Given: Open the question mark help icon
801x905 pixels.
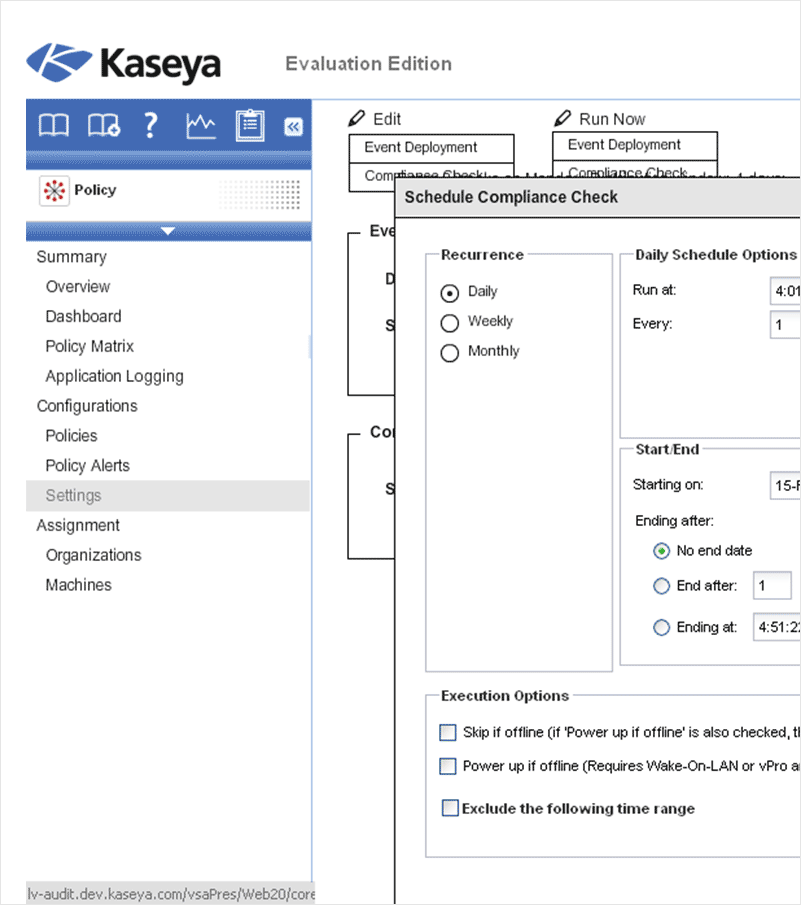Looking at the screenshot, I should [x=151, y=125].
